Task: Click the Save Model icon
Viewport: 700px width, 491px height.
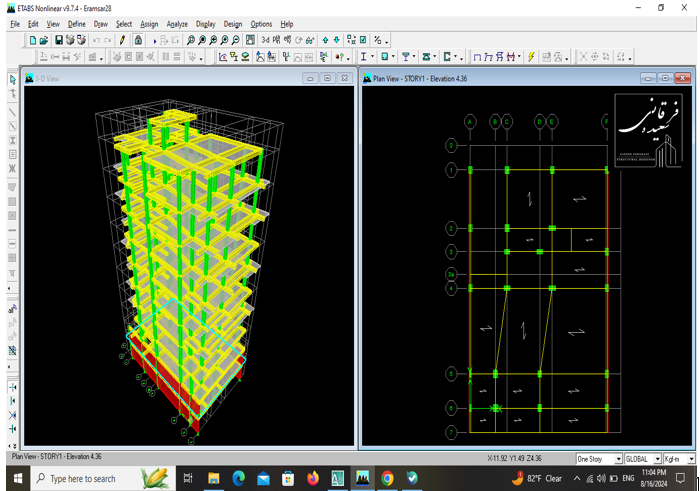Action: pos(59,40)
